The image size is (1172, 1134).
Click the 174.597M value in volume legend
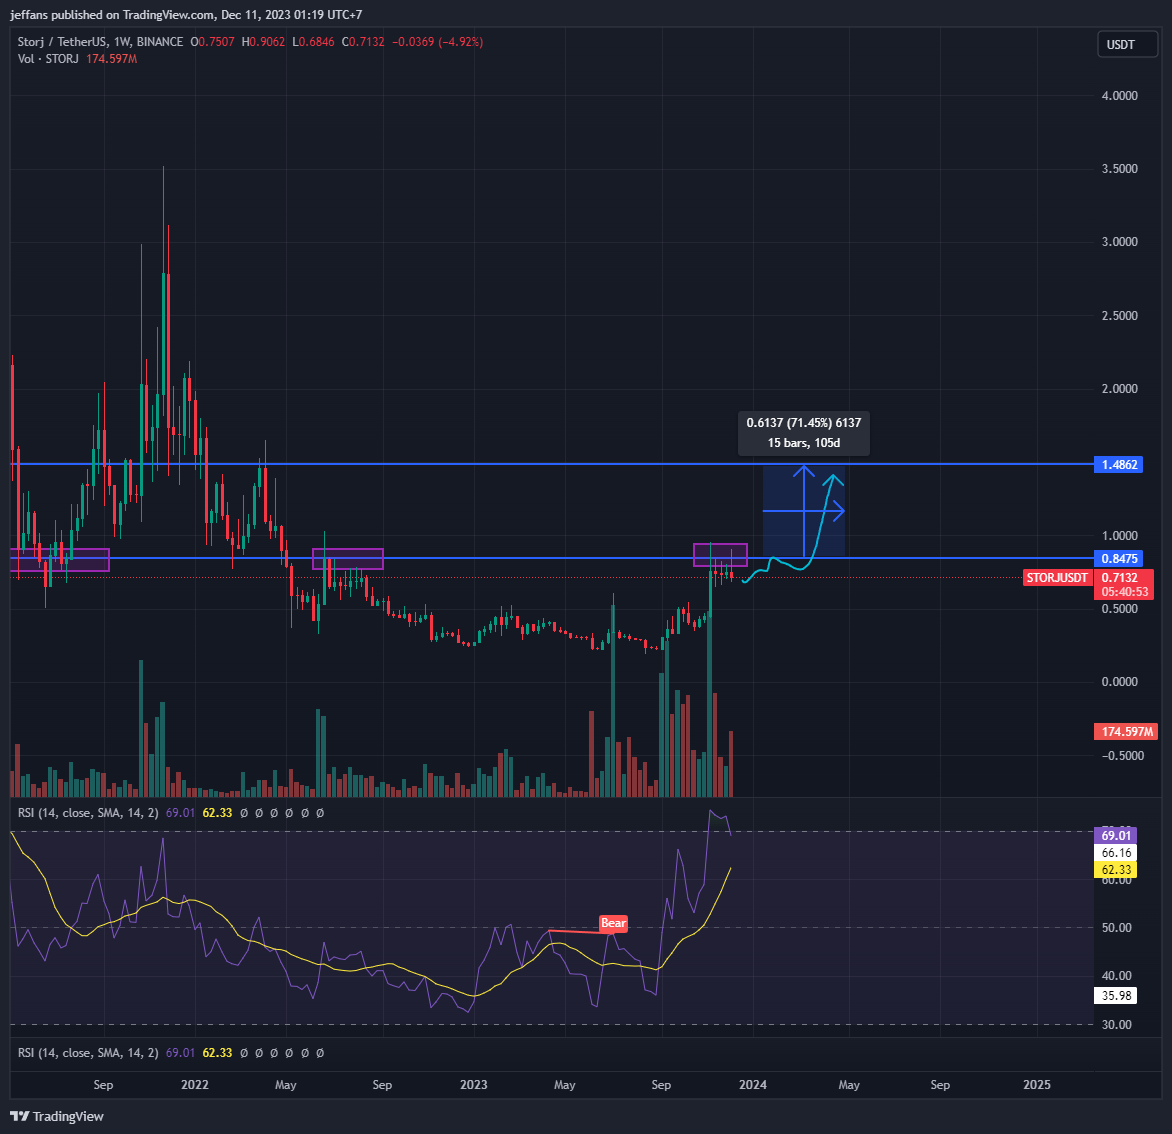click(x=111, y=58)
